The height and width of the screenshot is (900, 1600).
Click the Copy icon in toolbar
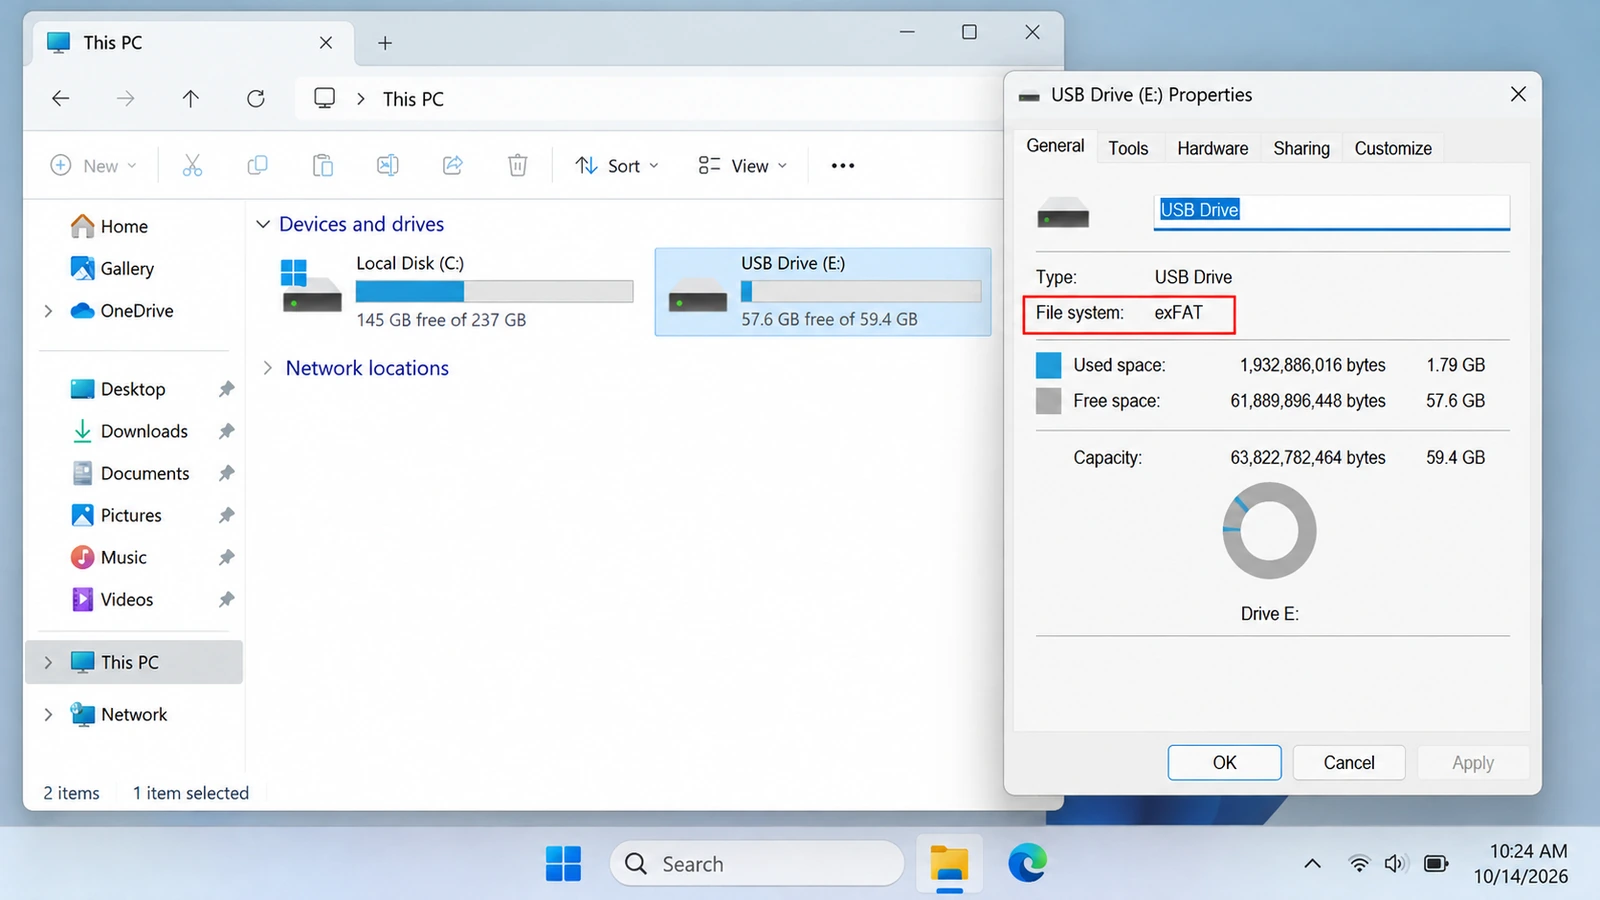[x=257, y=165]
